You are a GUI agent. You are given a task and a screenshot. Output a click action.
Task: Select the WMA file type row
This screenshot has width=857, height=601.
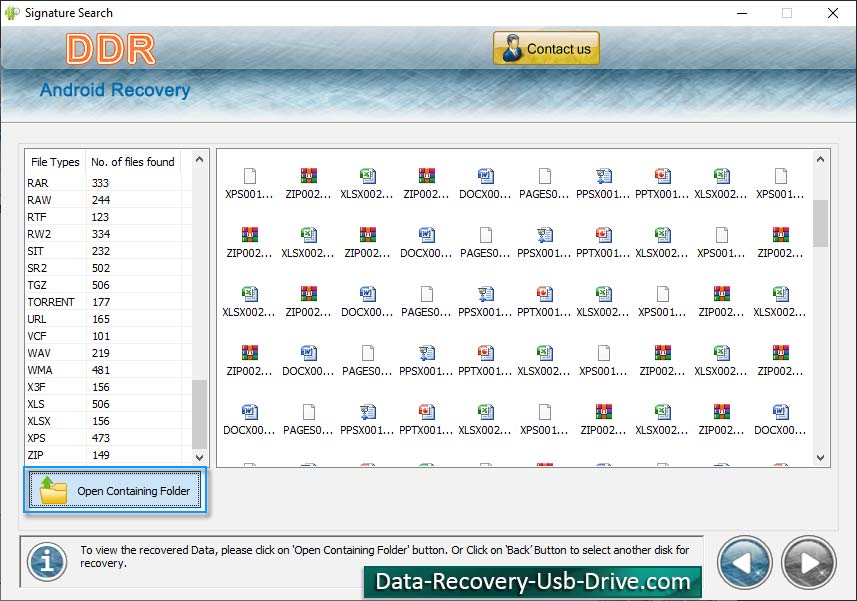(108, 370)
